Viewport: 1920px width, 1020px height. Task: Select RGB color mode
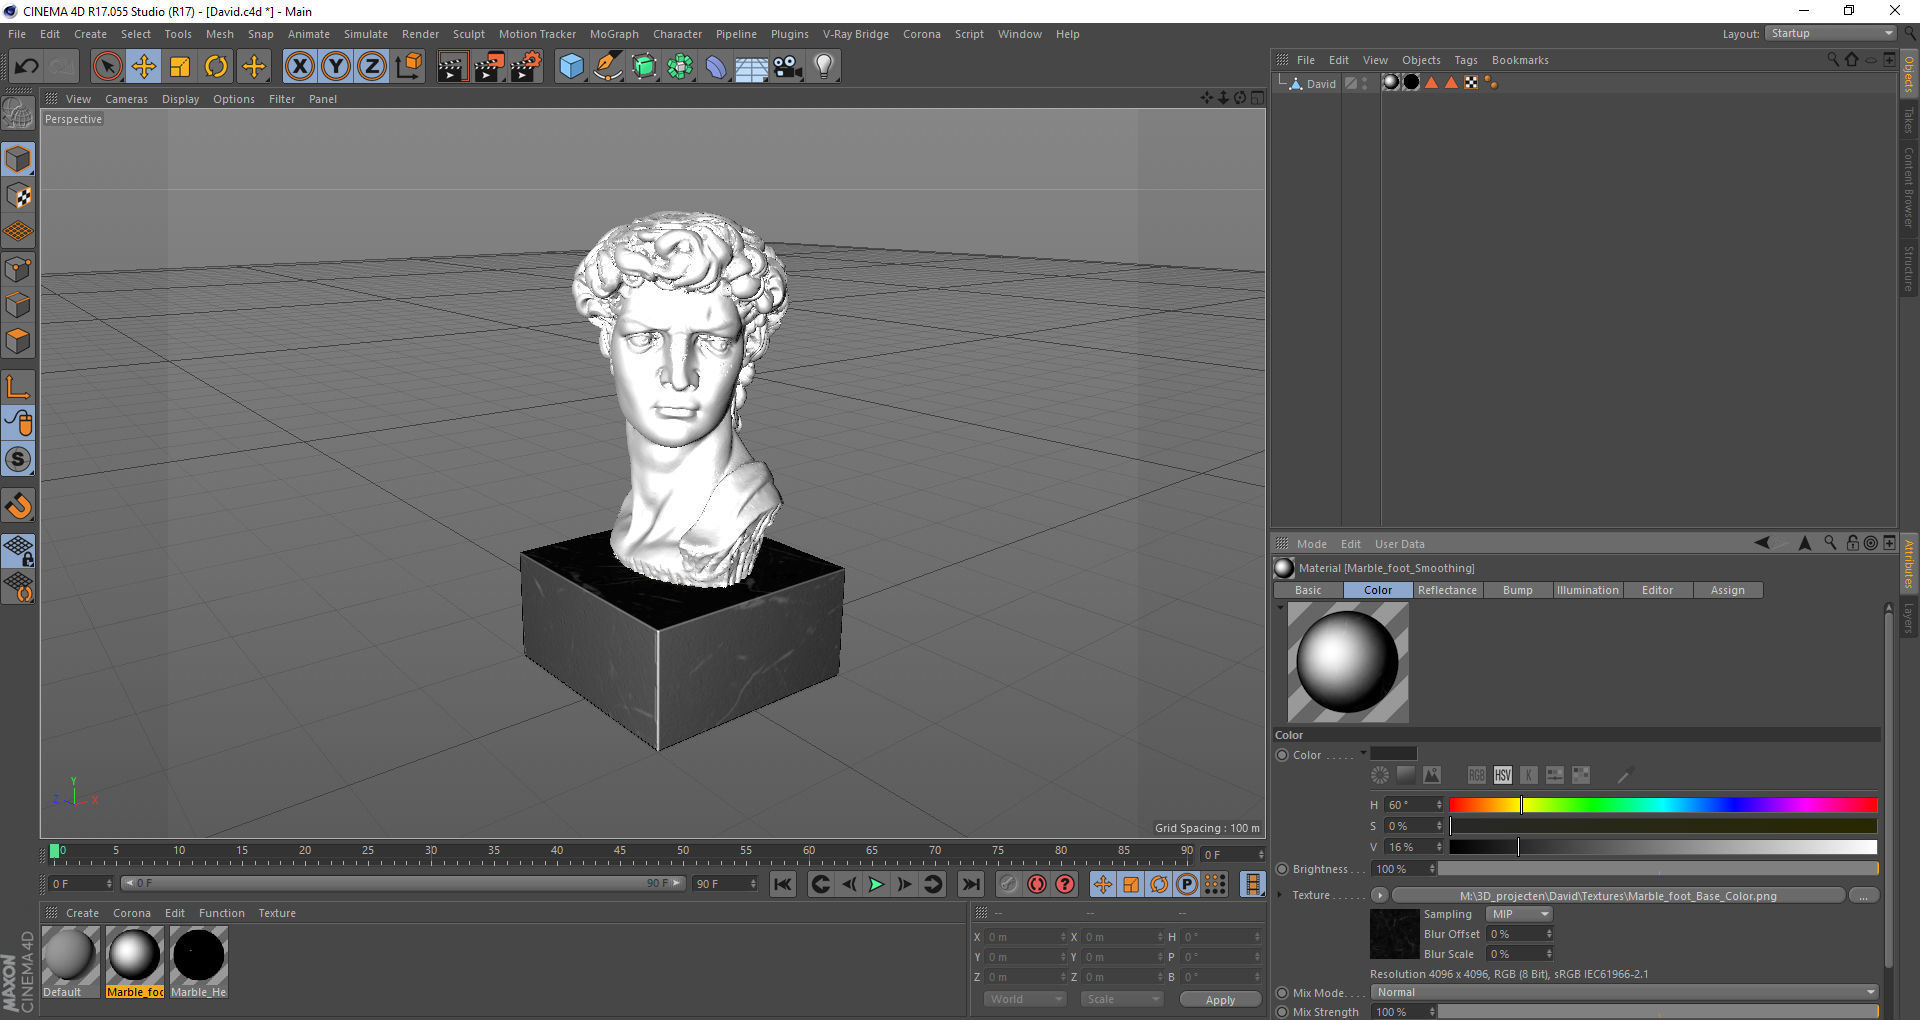(x=1476, y=775)
